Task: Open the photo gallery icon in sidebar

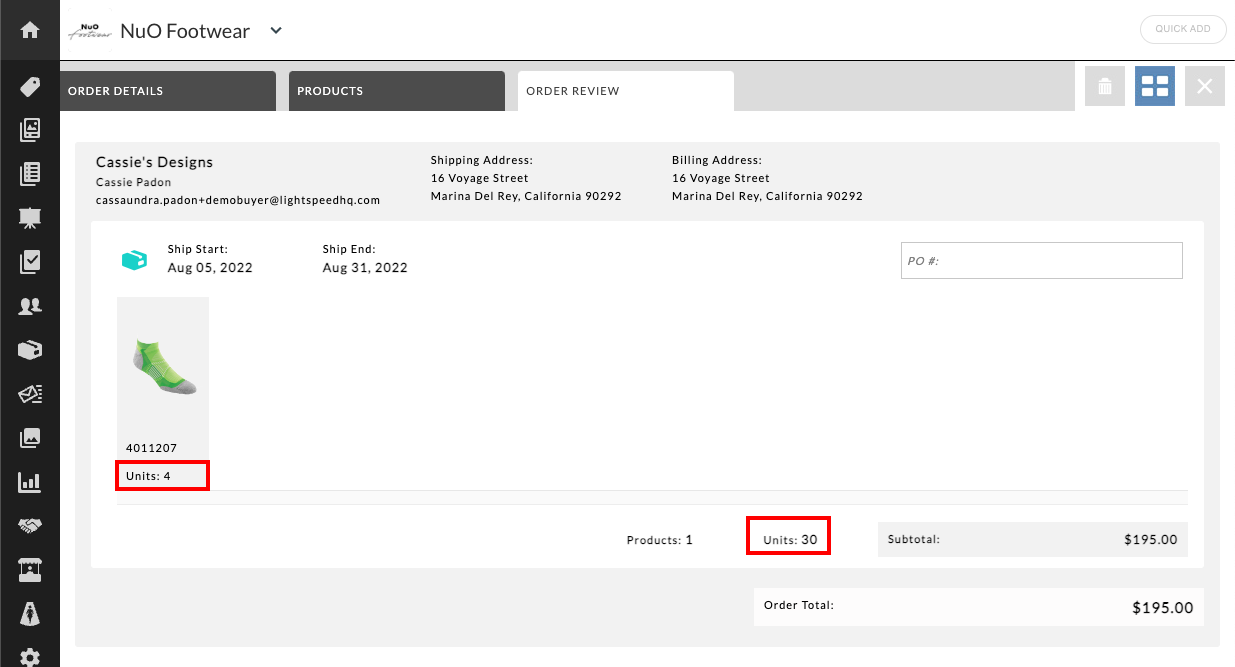Action: click(30, 438)
